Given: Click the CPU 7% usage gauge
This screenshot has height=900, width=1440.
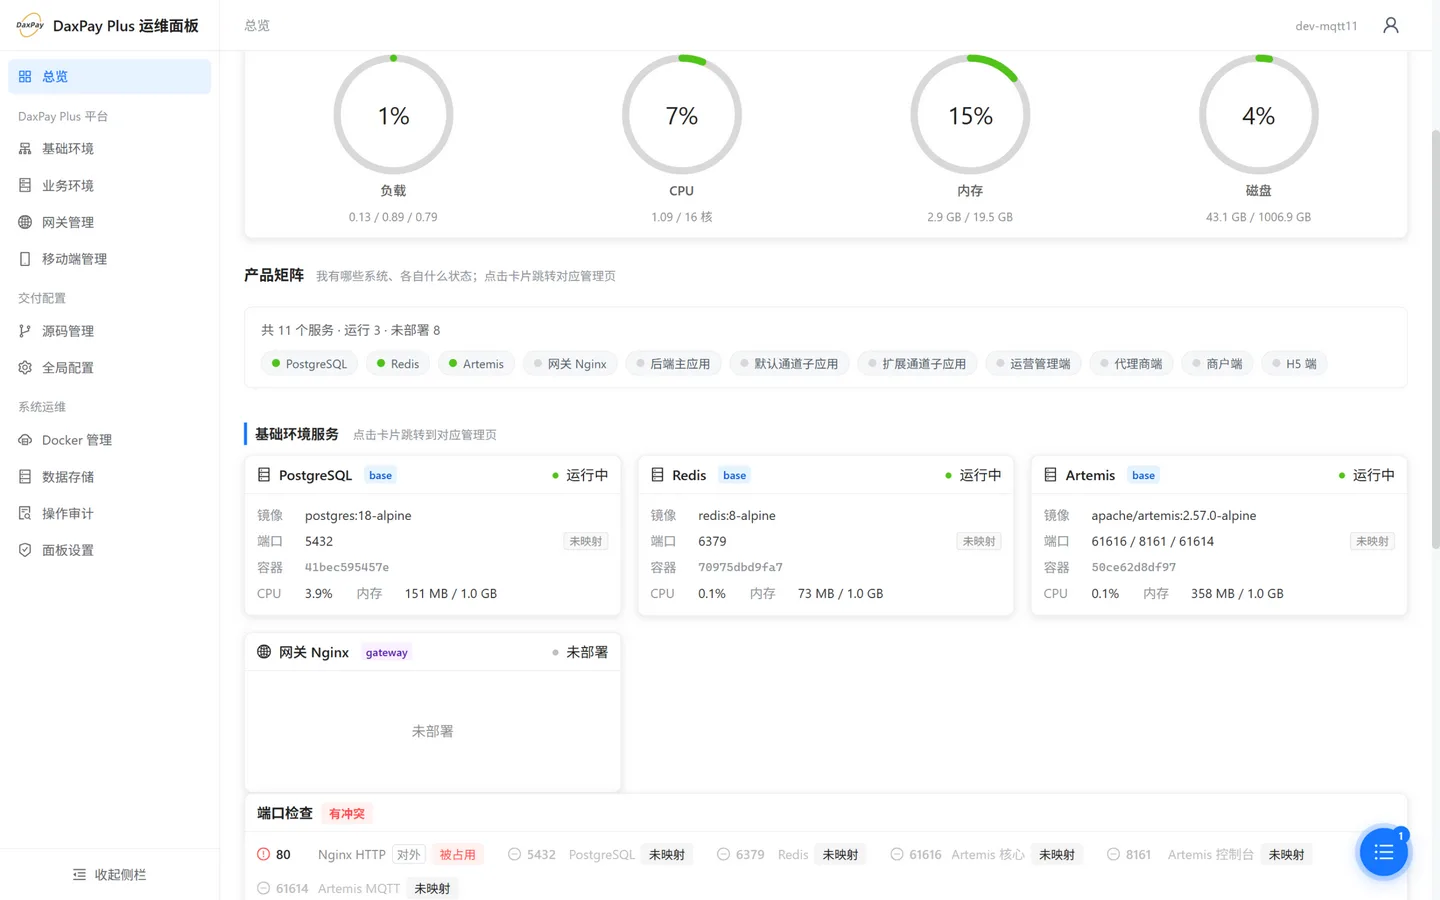Looking at the screenshot, I should click(682, 115).
